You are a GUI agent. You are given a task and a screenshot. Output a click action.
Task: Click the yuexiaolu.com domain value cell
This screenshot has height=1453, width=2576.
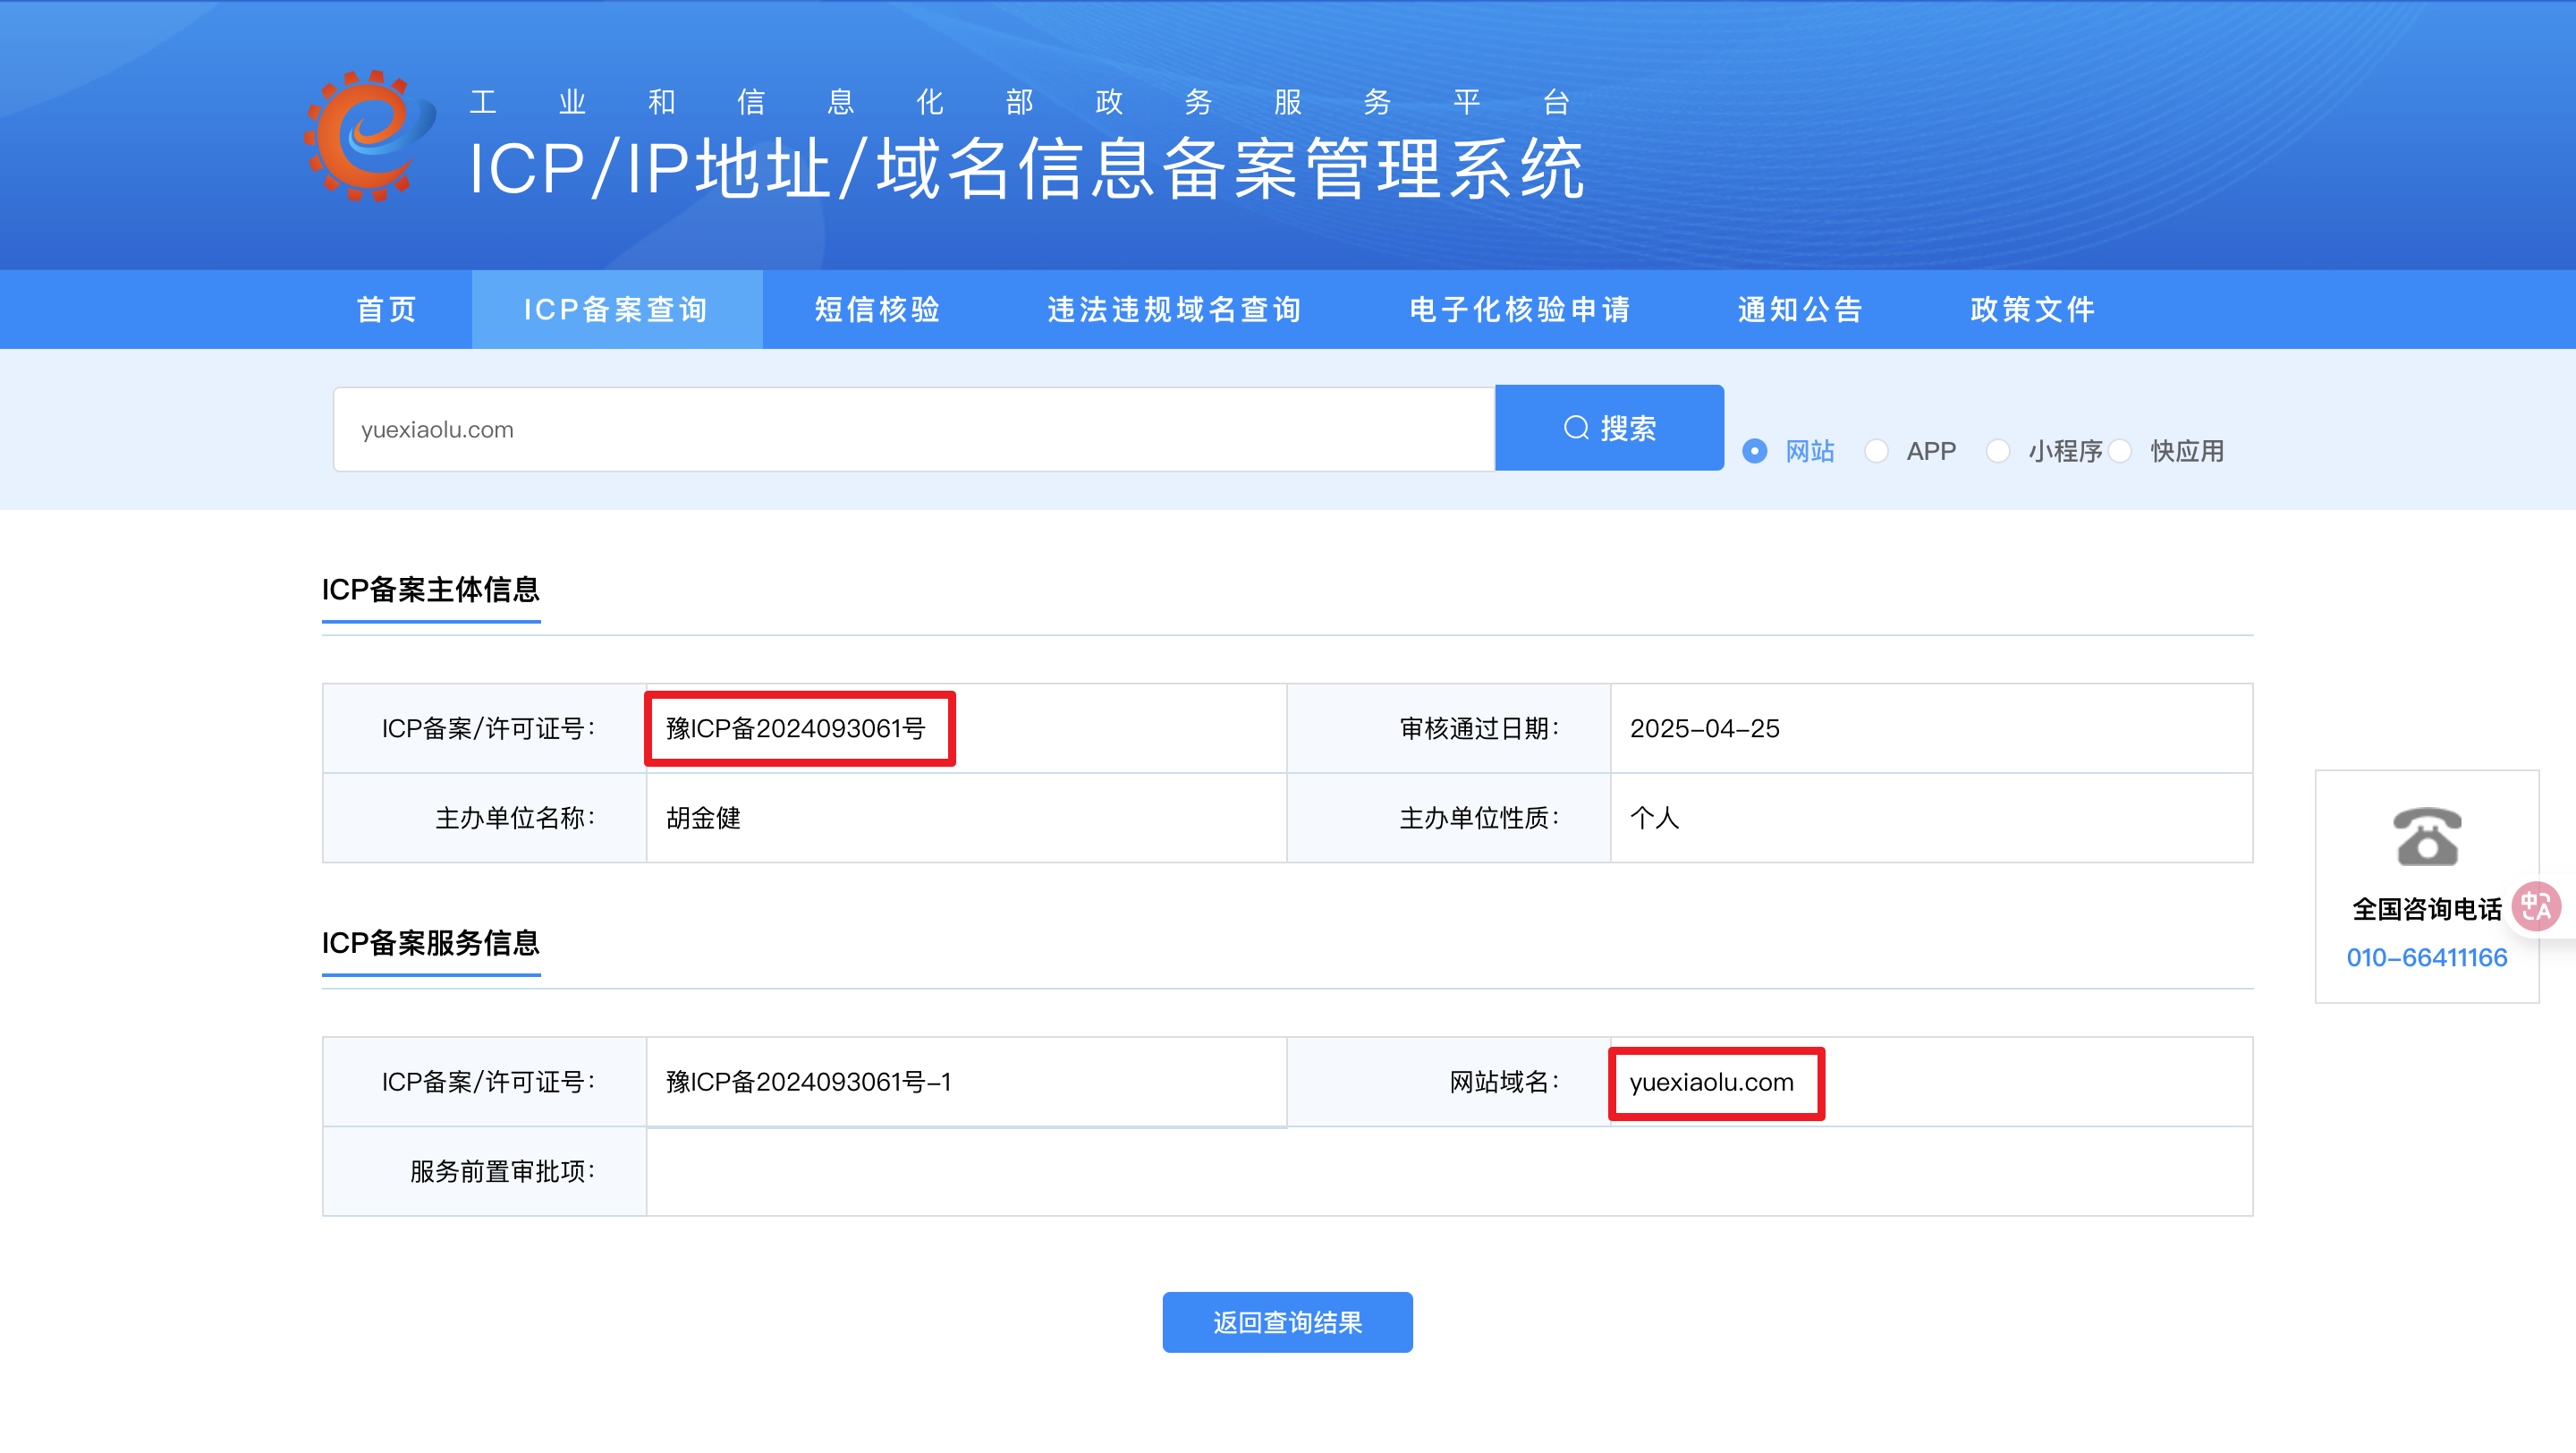(x=1711, y=1082)
